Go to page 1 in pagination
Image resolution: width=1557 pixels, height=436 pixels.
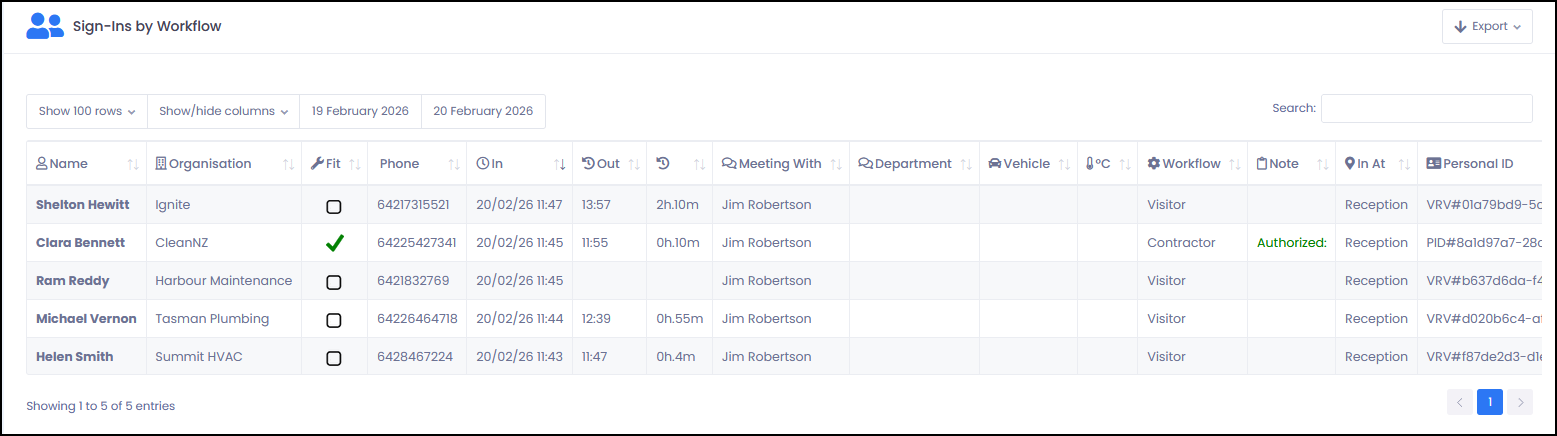coord(1489,403)
